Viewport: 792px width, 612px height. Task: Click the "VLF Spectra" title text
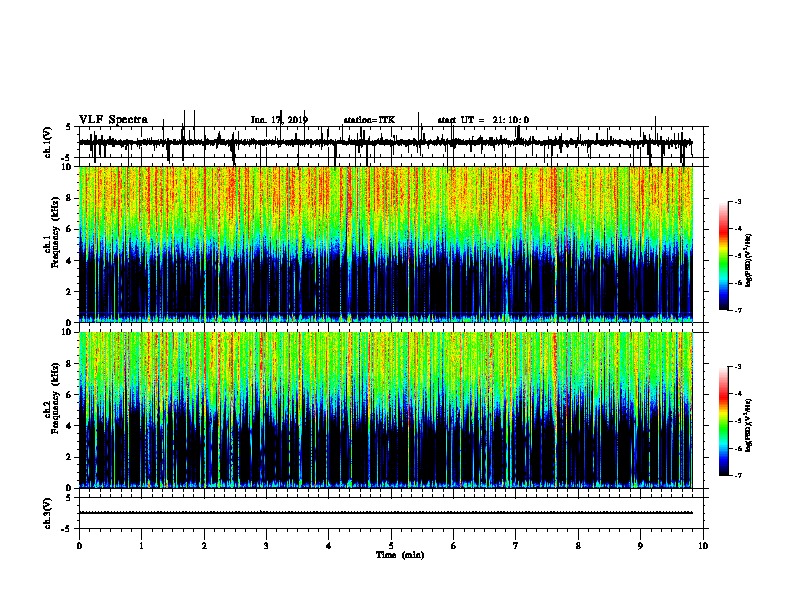[113, 120]
